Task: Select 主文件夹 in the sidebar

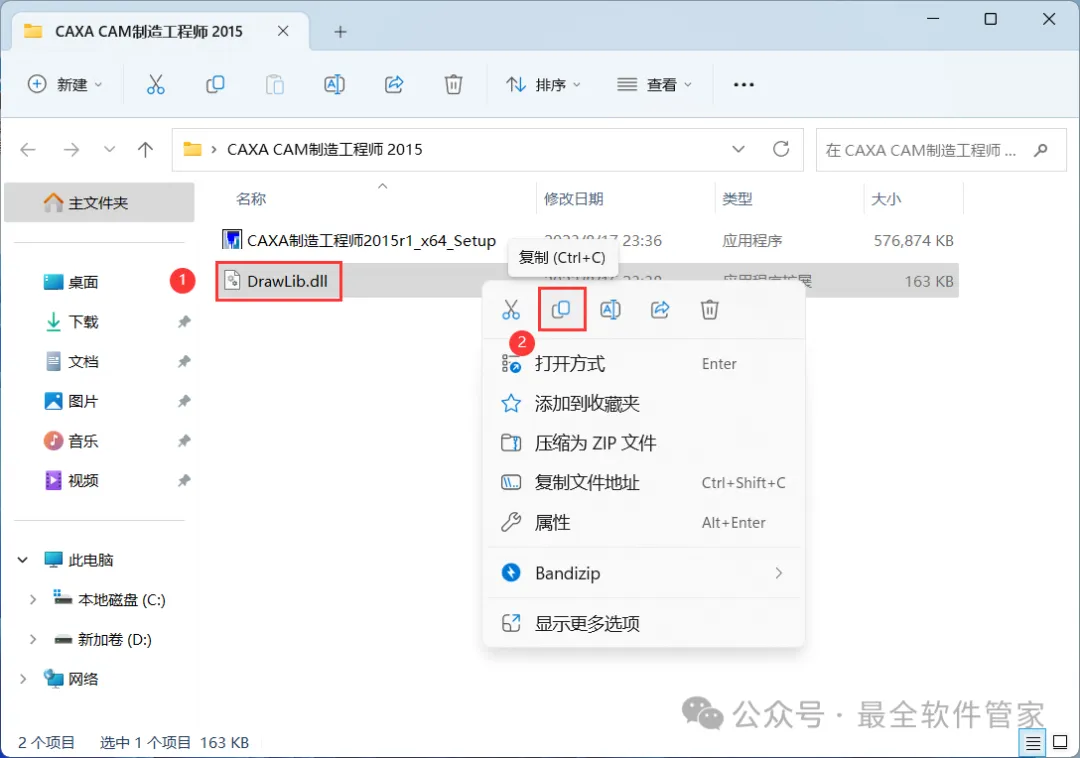Action: 99,202
